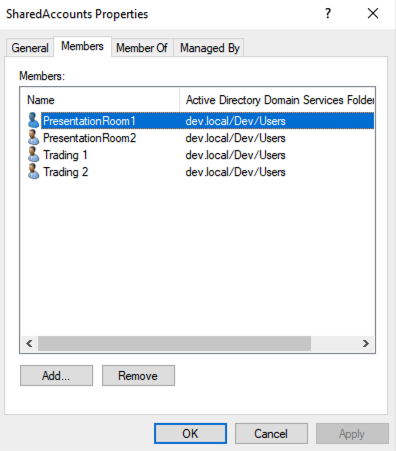Click the horizontal scrollbar right arrow
Screen dimensions: 396x451
[x=366, y=343]
